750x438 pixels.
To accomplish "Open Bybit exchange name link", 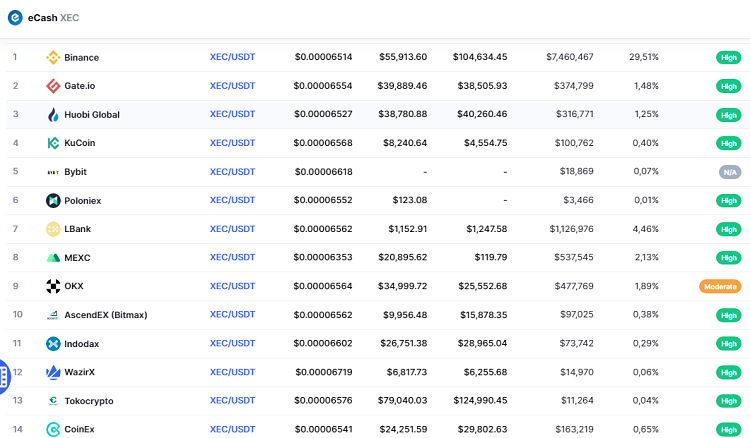I will [75, 172].
